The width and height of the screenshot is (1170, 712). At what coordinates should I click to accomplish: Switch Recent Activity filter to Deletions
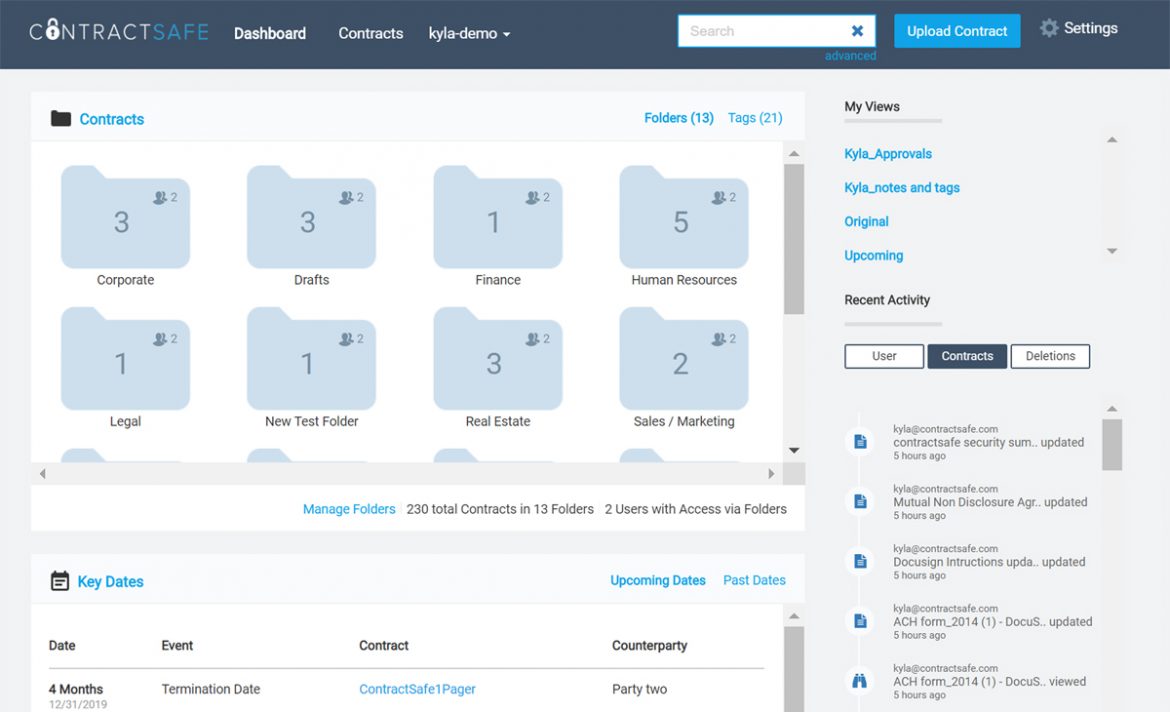tap(1050, 356)
